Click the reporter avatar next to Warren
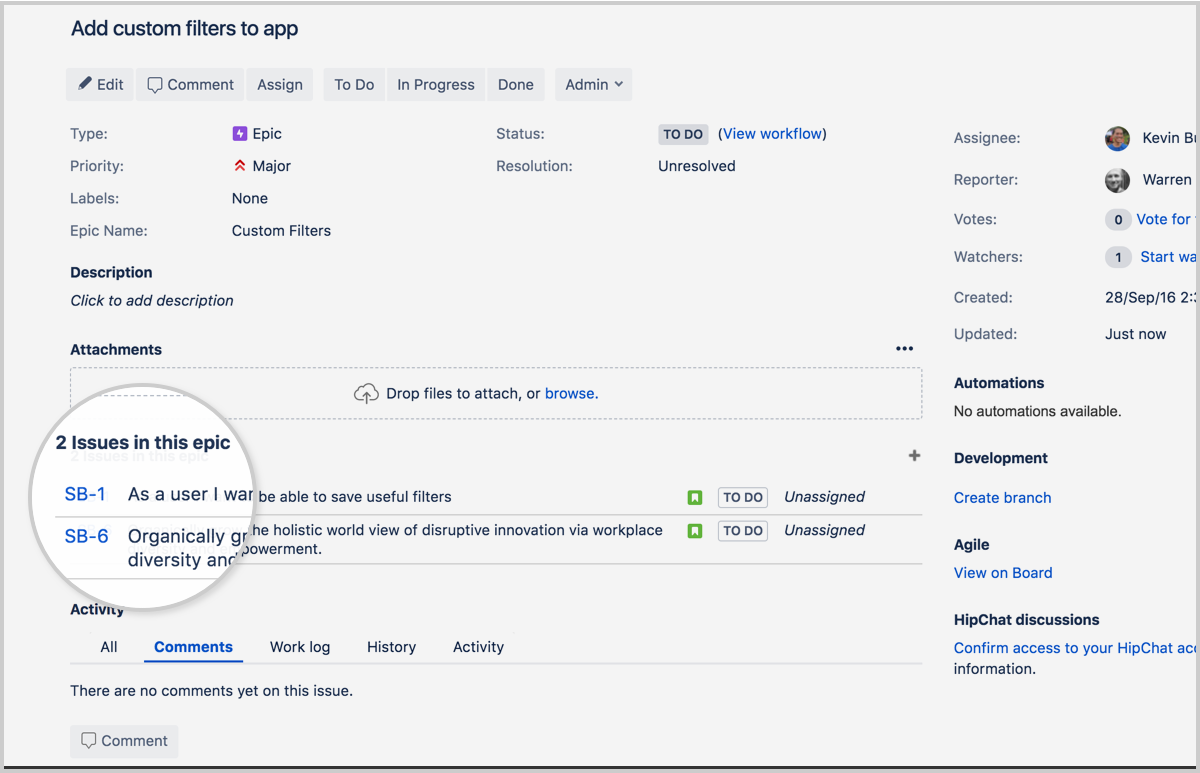1200x773 pixels. pyautogui.click(x=1117, y=180)
